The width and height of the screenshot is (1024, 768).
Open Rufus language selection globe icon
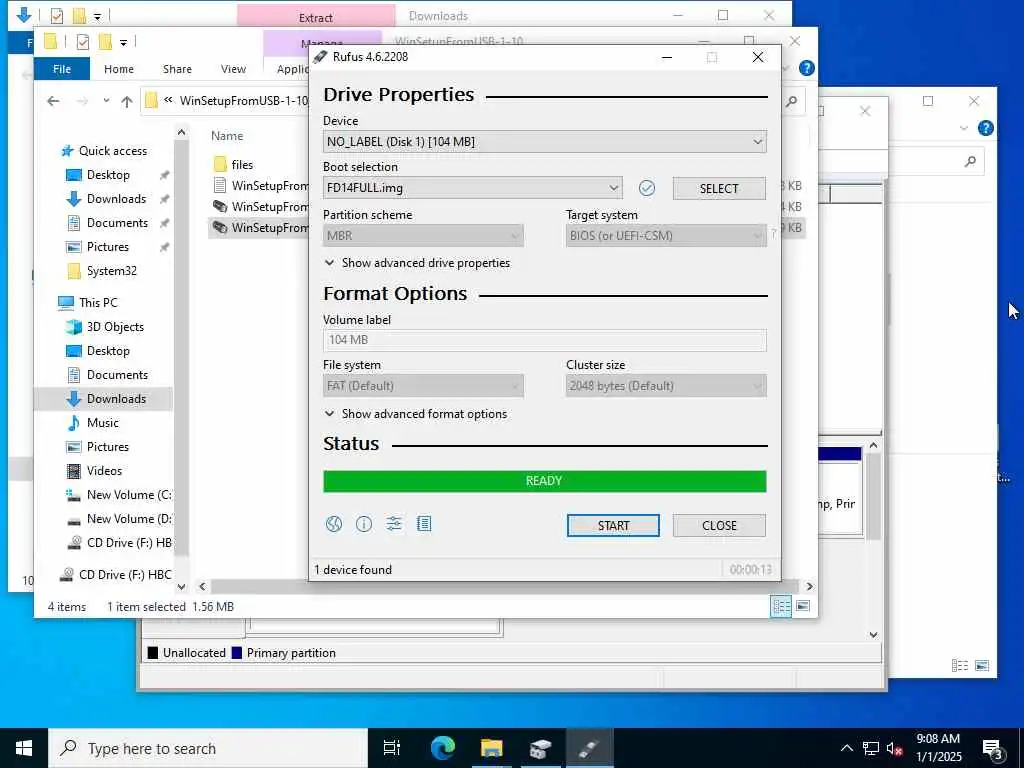click(334, 524)
